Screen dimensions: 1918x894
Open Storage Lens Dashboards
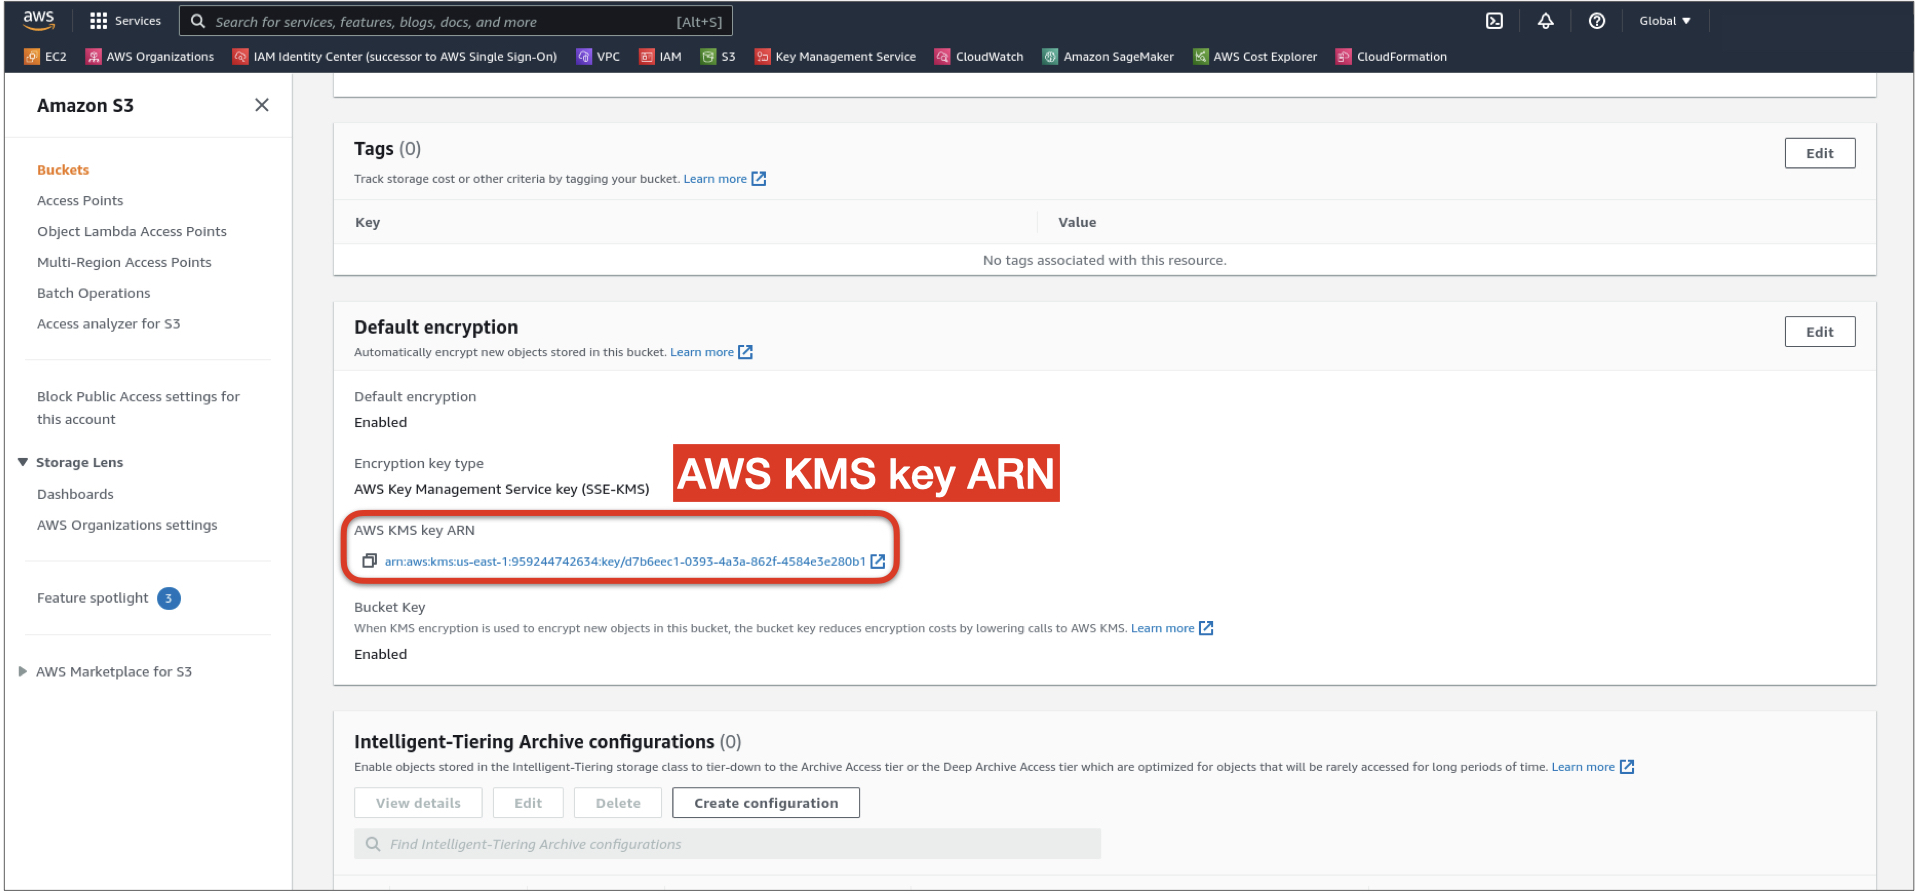pos(75,495)
